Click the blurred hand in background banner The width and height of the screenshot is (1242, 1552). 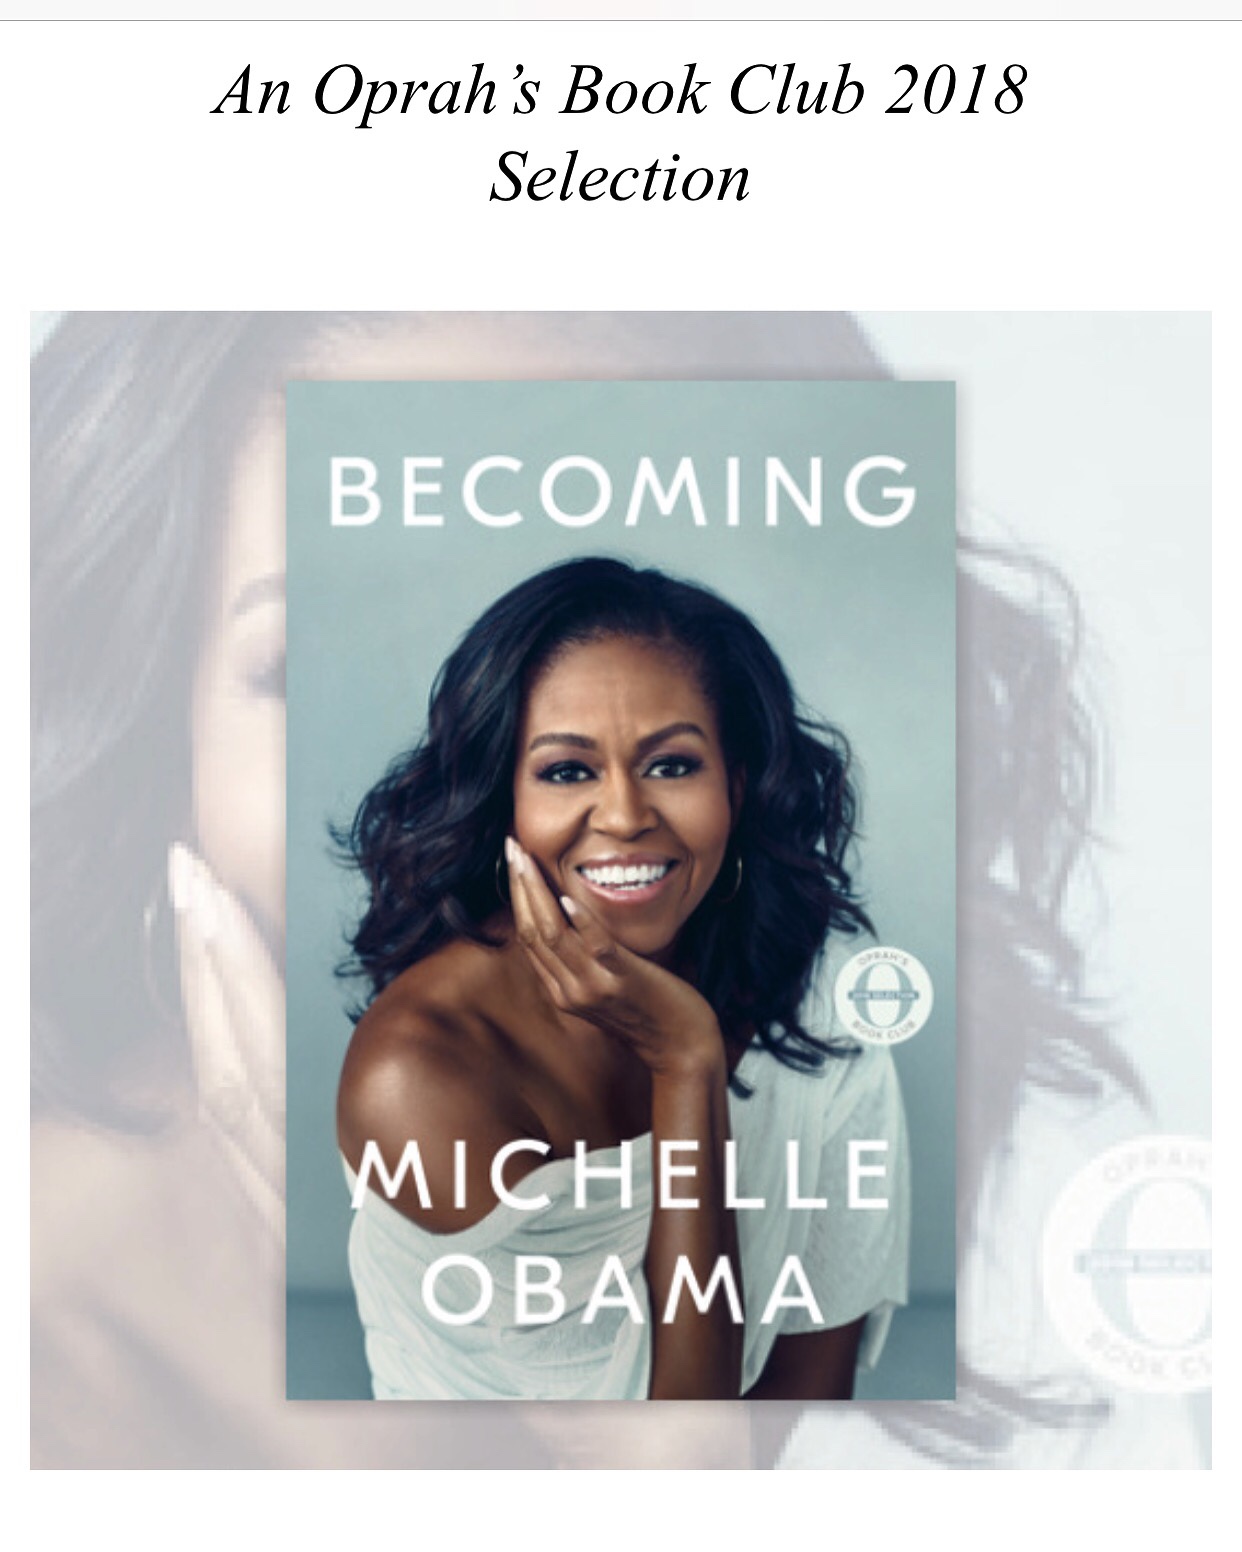click(x=215, y=960)
